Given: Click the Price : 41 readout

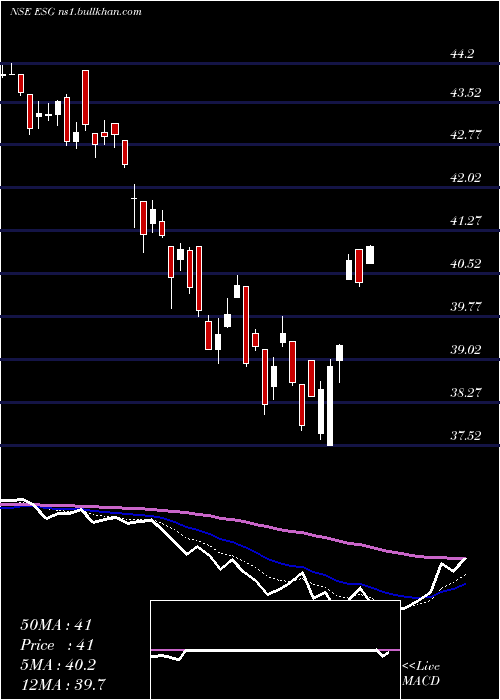Looking at the screenshot, I should tap(57, 645).
